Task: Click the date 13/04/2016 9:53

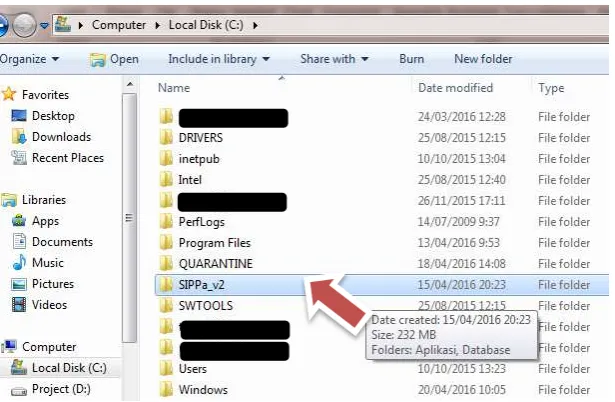Action: click(459, 243)
